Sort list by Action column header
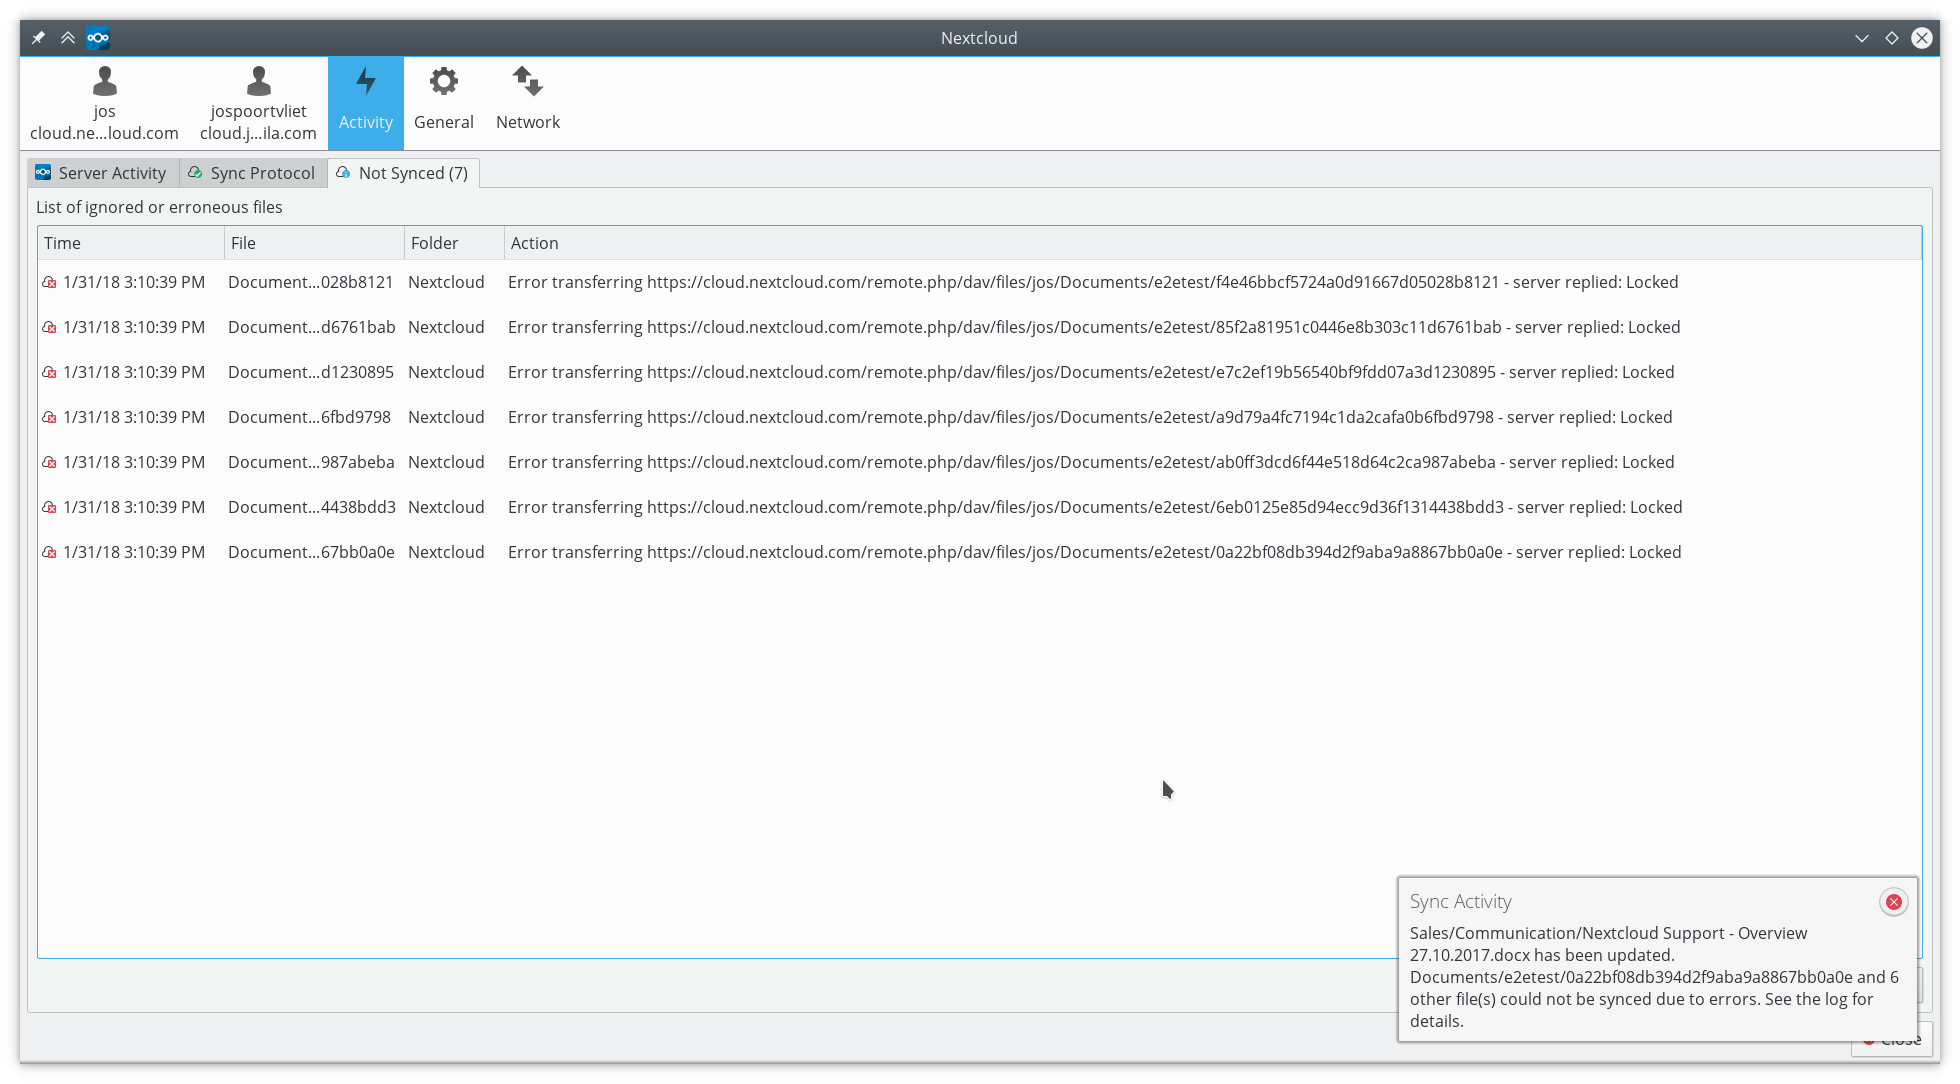 (x=1212, y=243)
